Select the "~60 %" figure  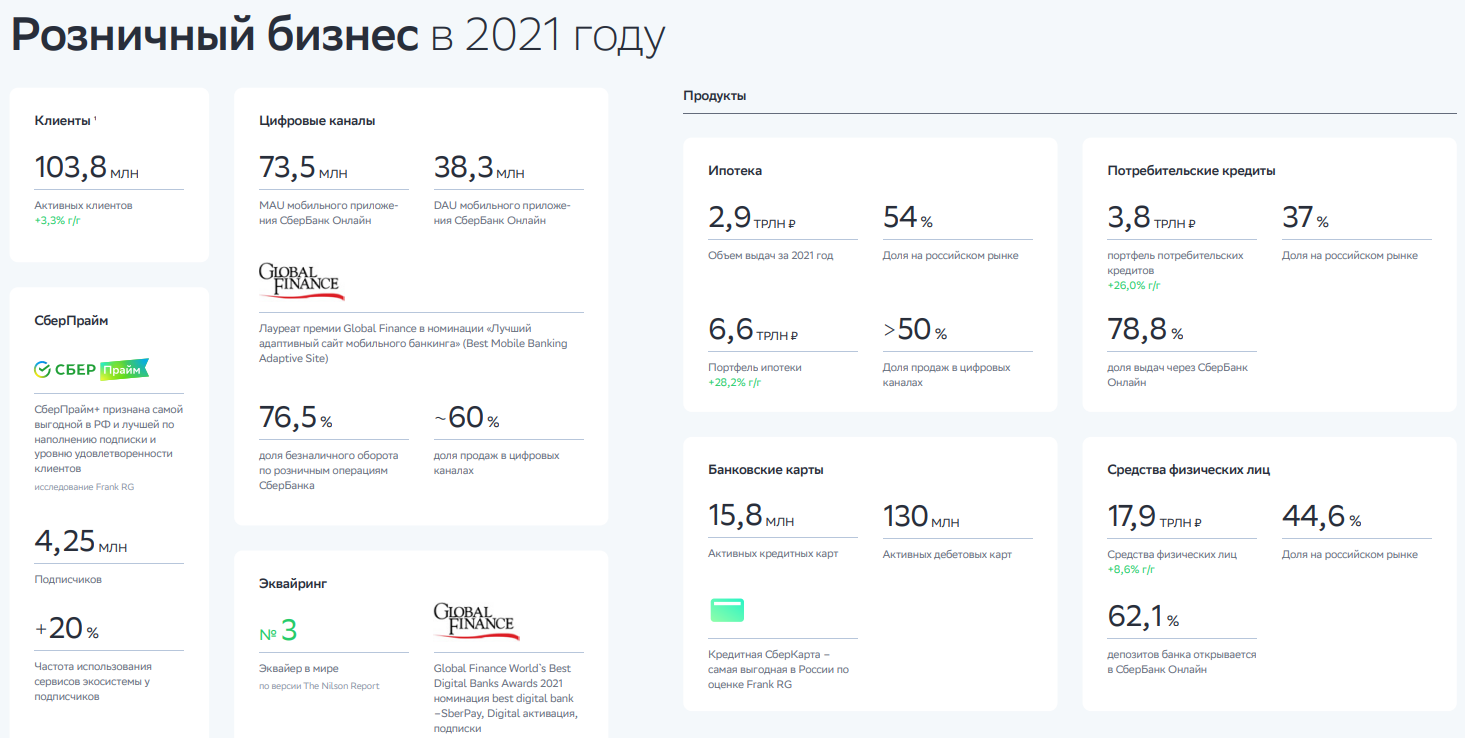coord(466,417)
